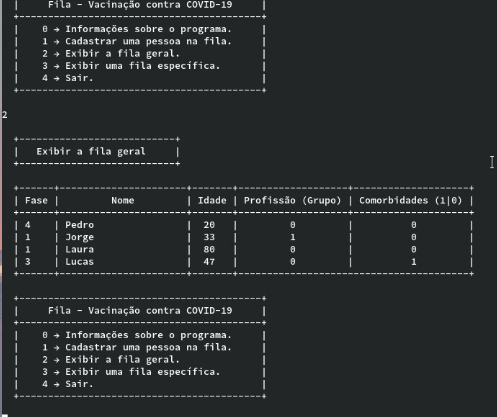Click the Fase column header
This screenshot has height=417, width=497.
[x=36, y=200]
